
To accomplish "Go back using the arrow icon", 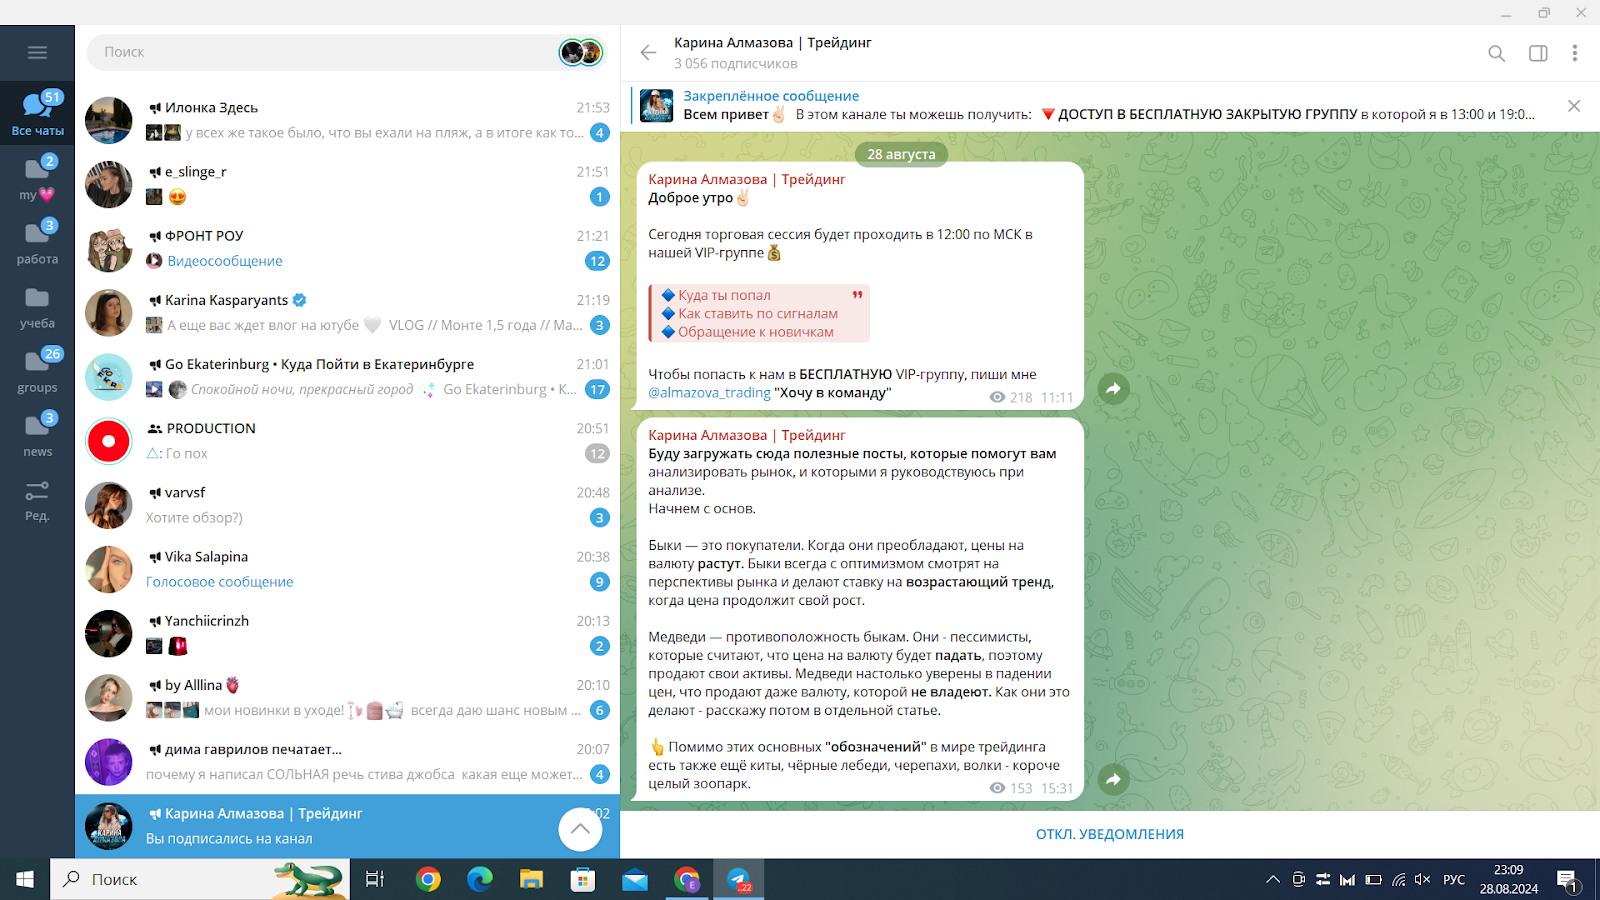I will pos(648,53).
